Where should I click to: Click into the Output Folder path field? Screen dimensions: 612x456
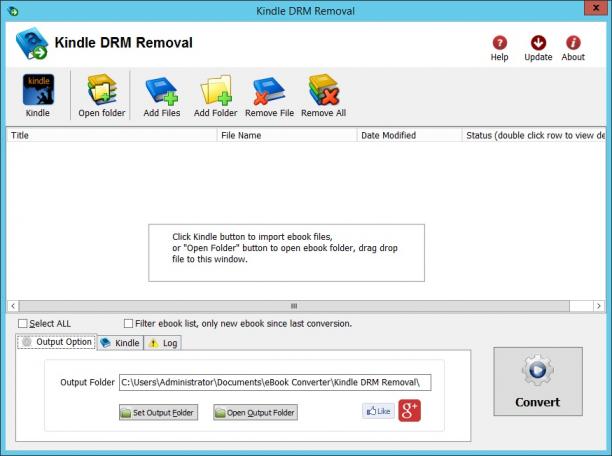click(x=275, y=382)
